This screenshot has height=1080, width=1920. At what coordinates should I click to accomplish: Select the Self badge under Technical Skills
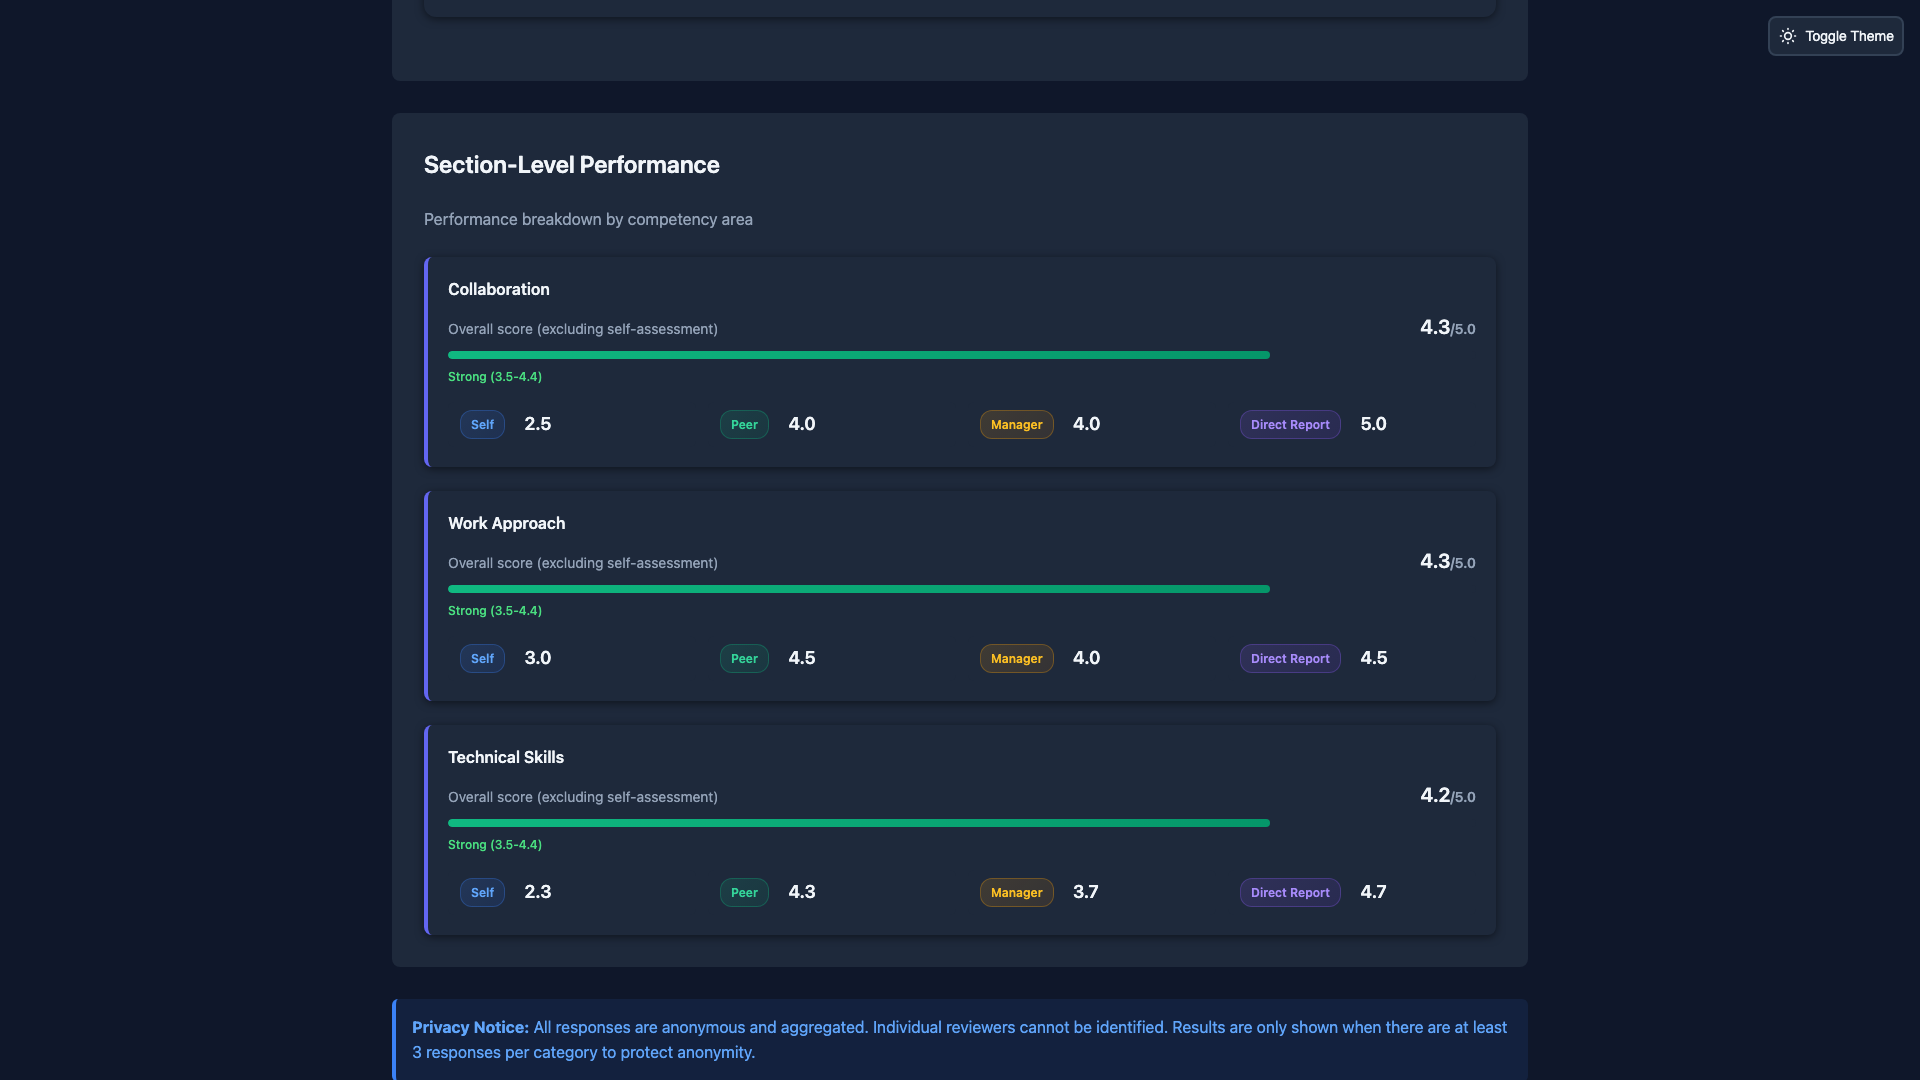481,892
